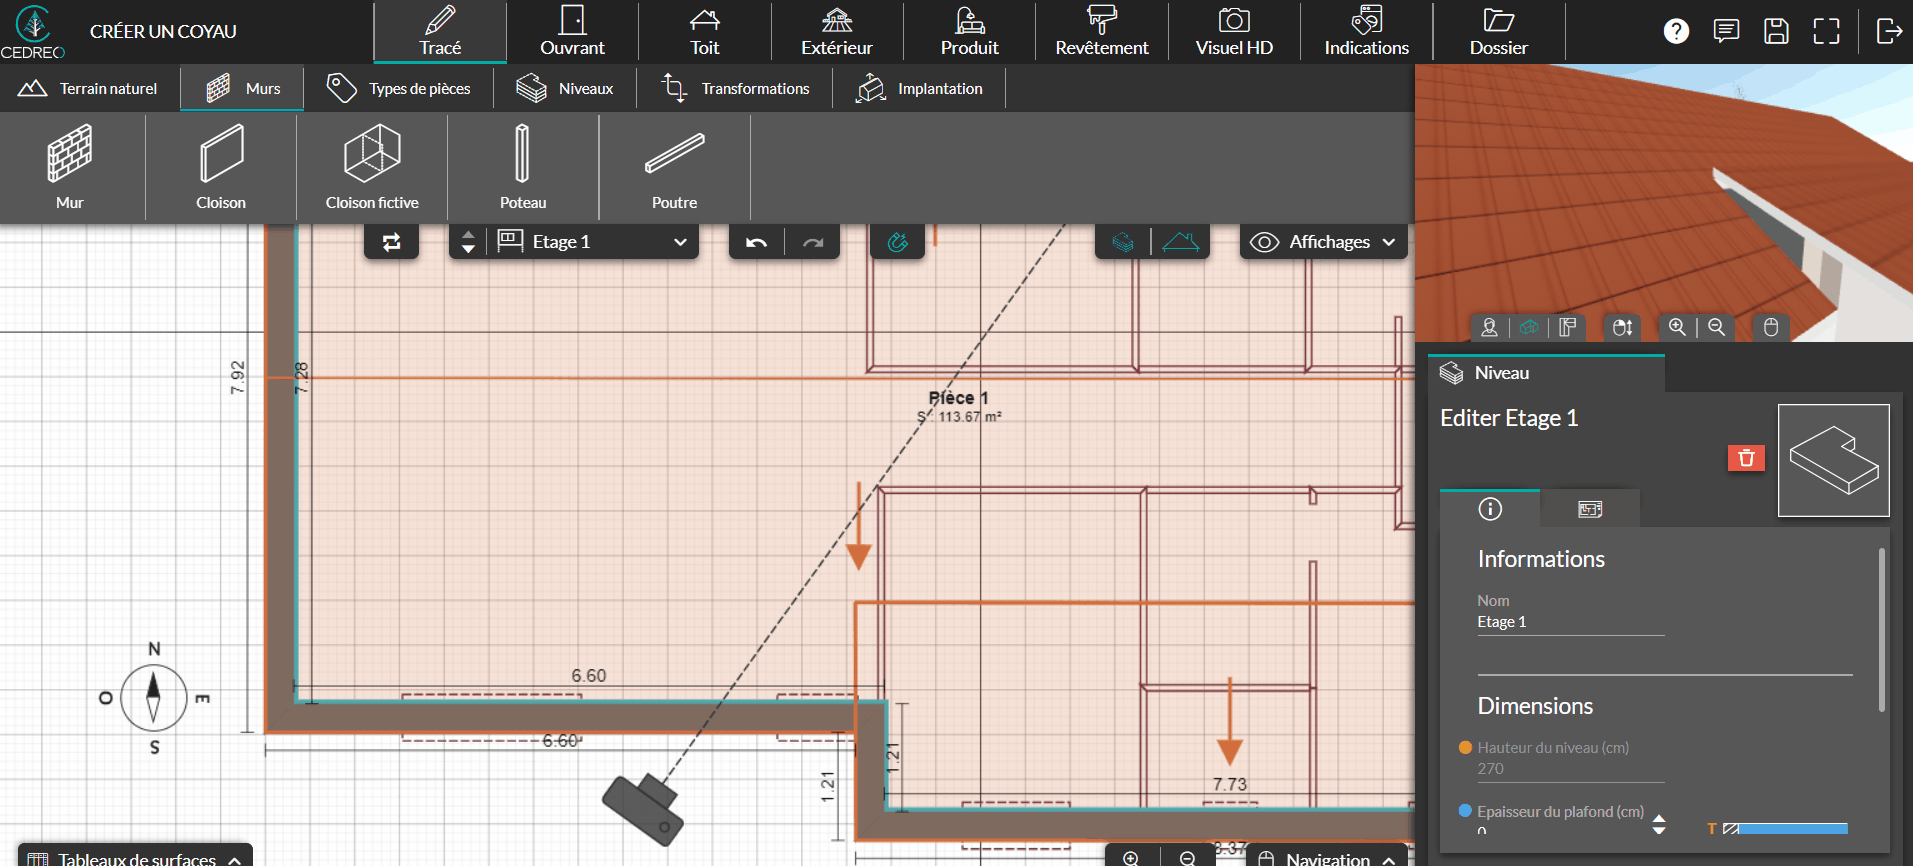Toggle the magnet snapping button
The image size is (1913, 866).
(897, 242)
